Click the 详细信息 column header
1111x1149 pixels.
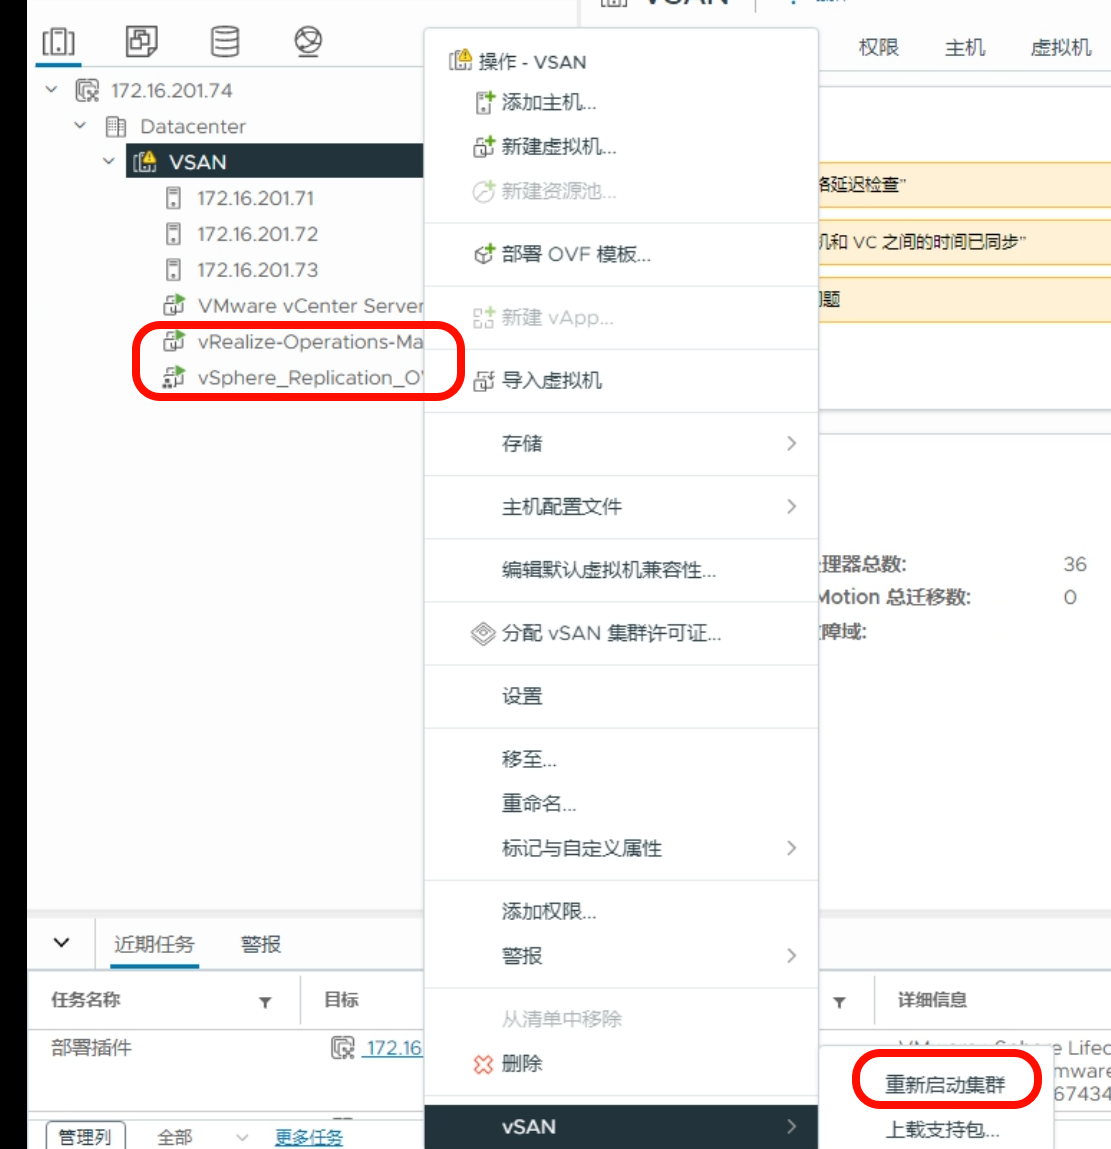(932, 1000)
